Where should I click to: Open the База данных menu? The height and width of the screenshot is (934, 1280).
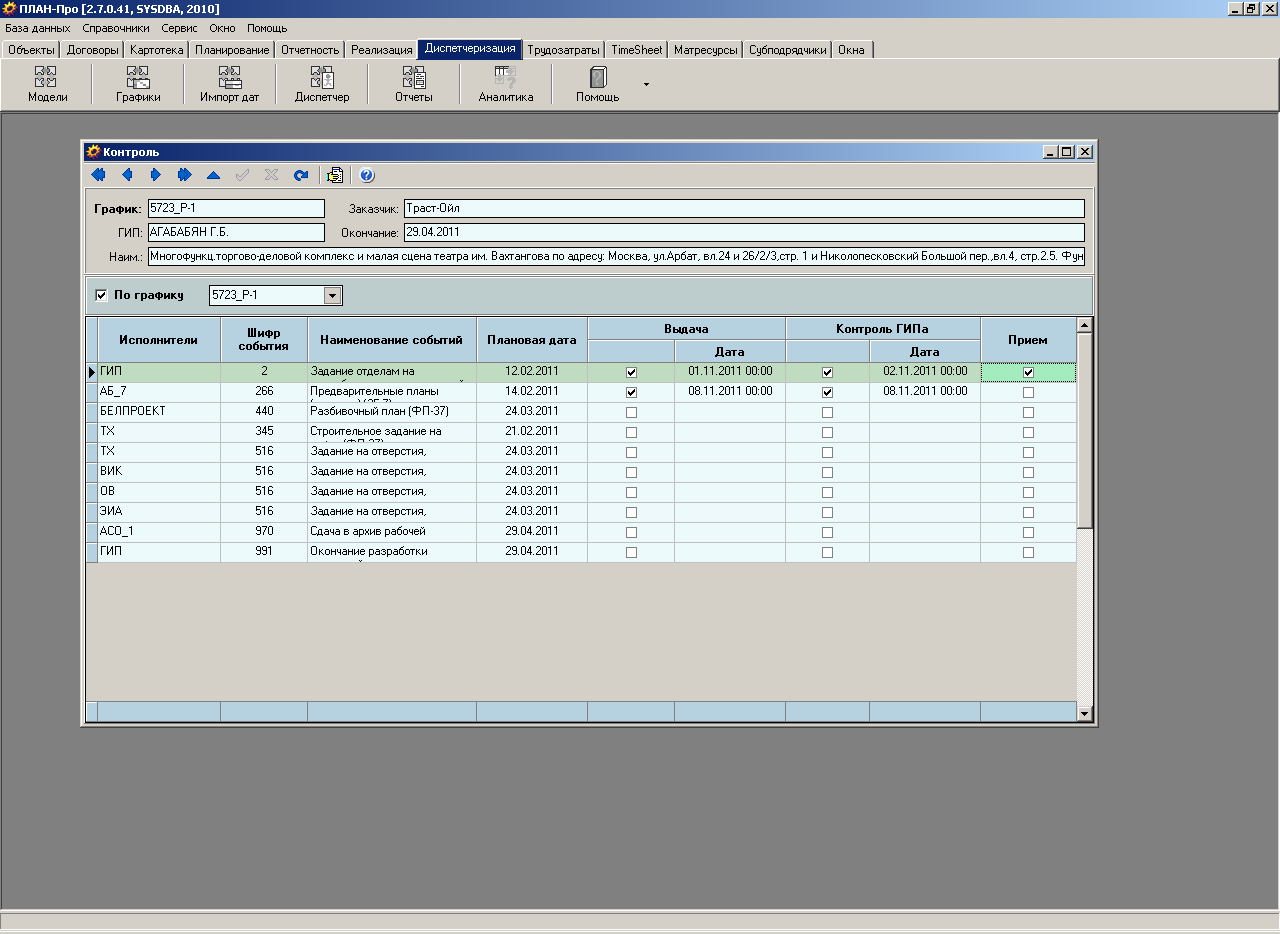coord(38,28)
